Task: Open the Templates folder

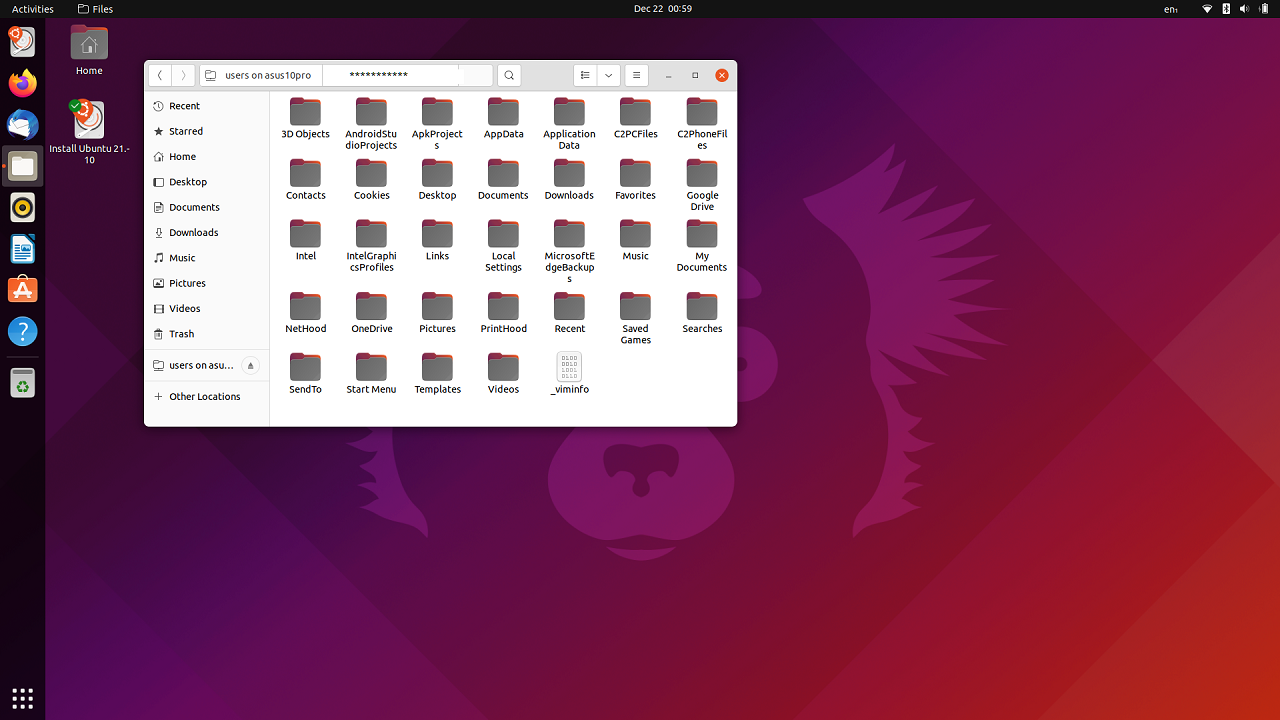Action: (437, 374)
